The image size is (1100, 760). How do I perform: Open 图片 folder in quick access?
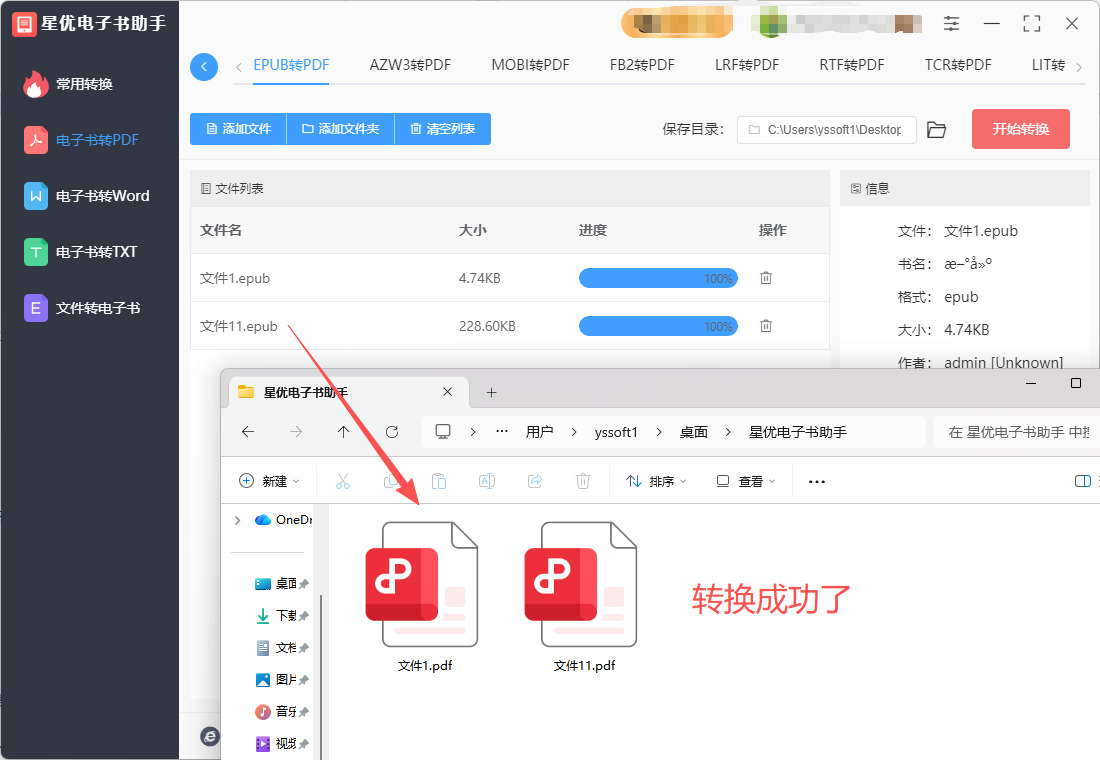(281, 679)
